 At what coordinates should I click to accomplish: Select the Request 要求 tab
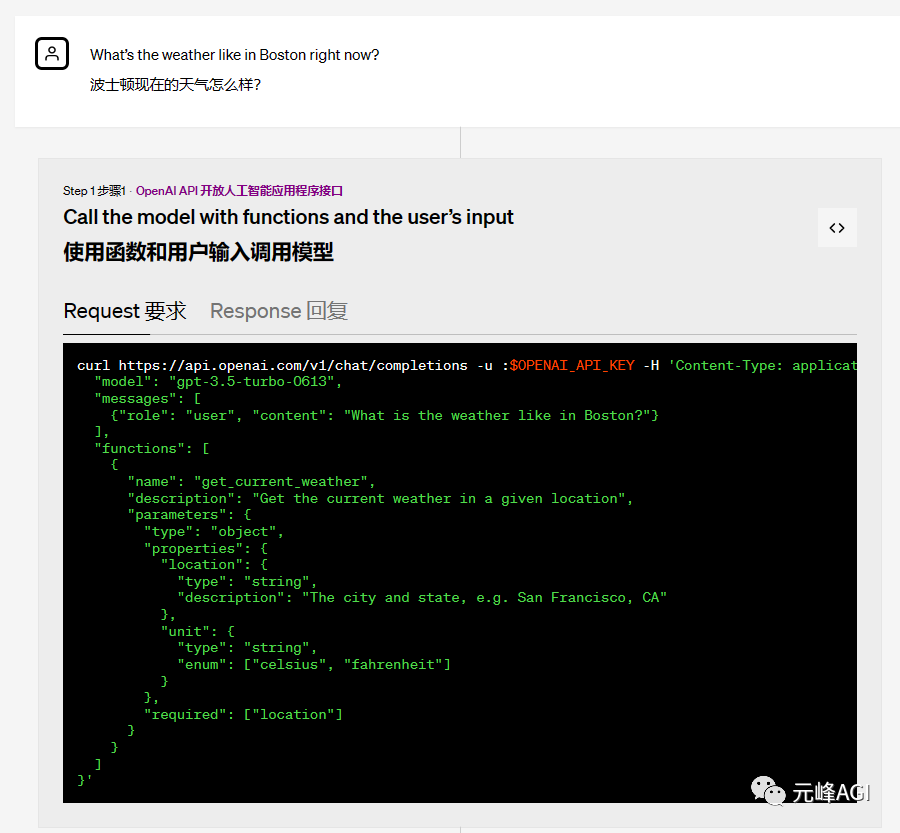[125, 311]
